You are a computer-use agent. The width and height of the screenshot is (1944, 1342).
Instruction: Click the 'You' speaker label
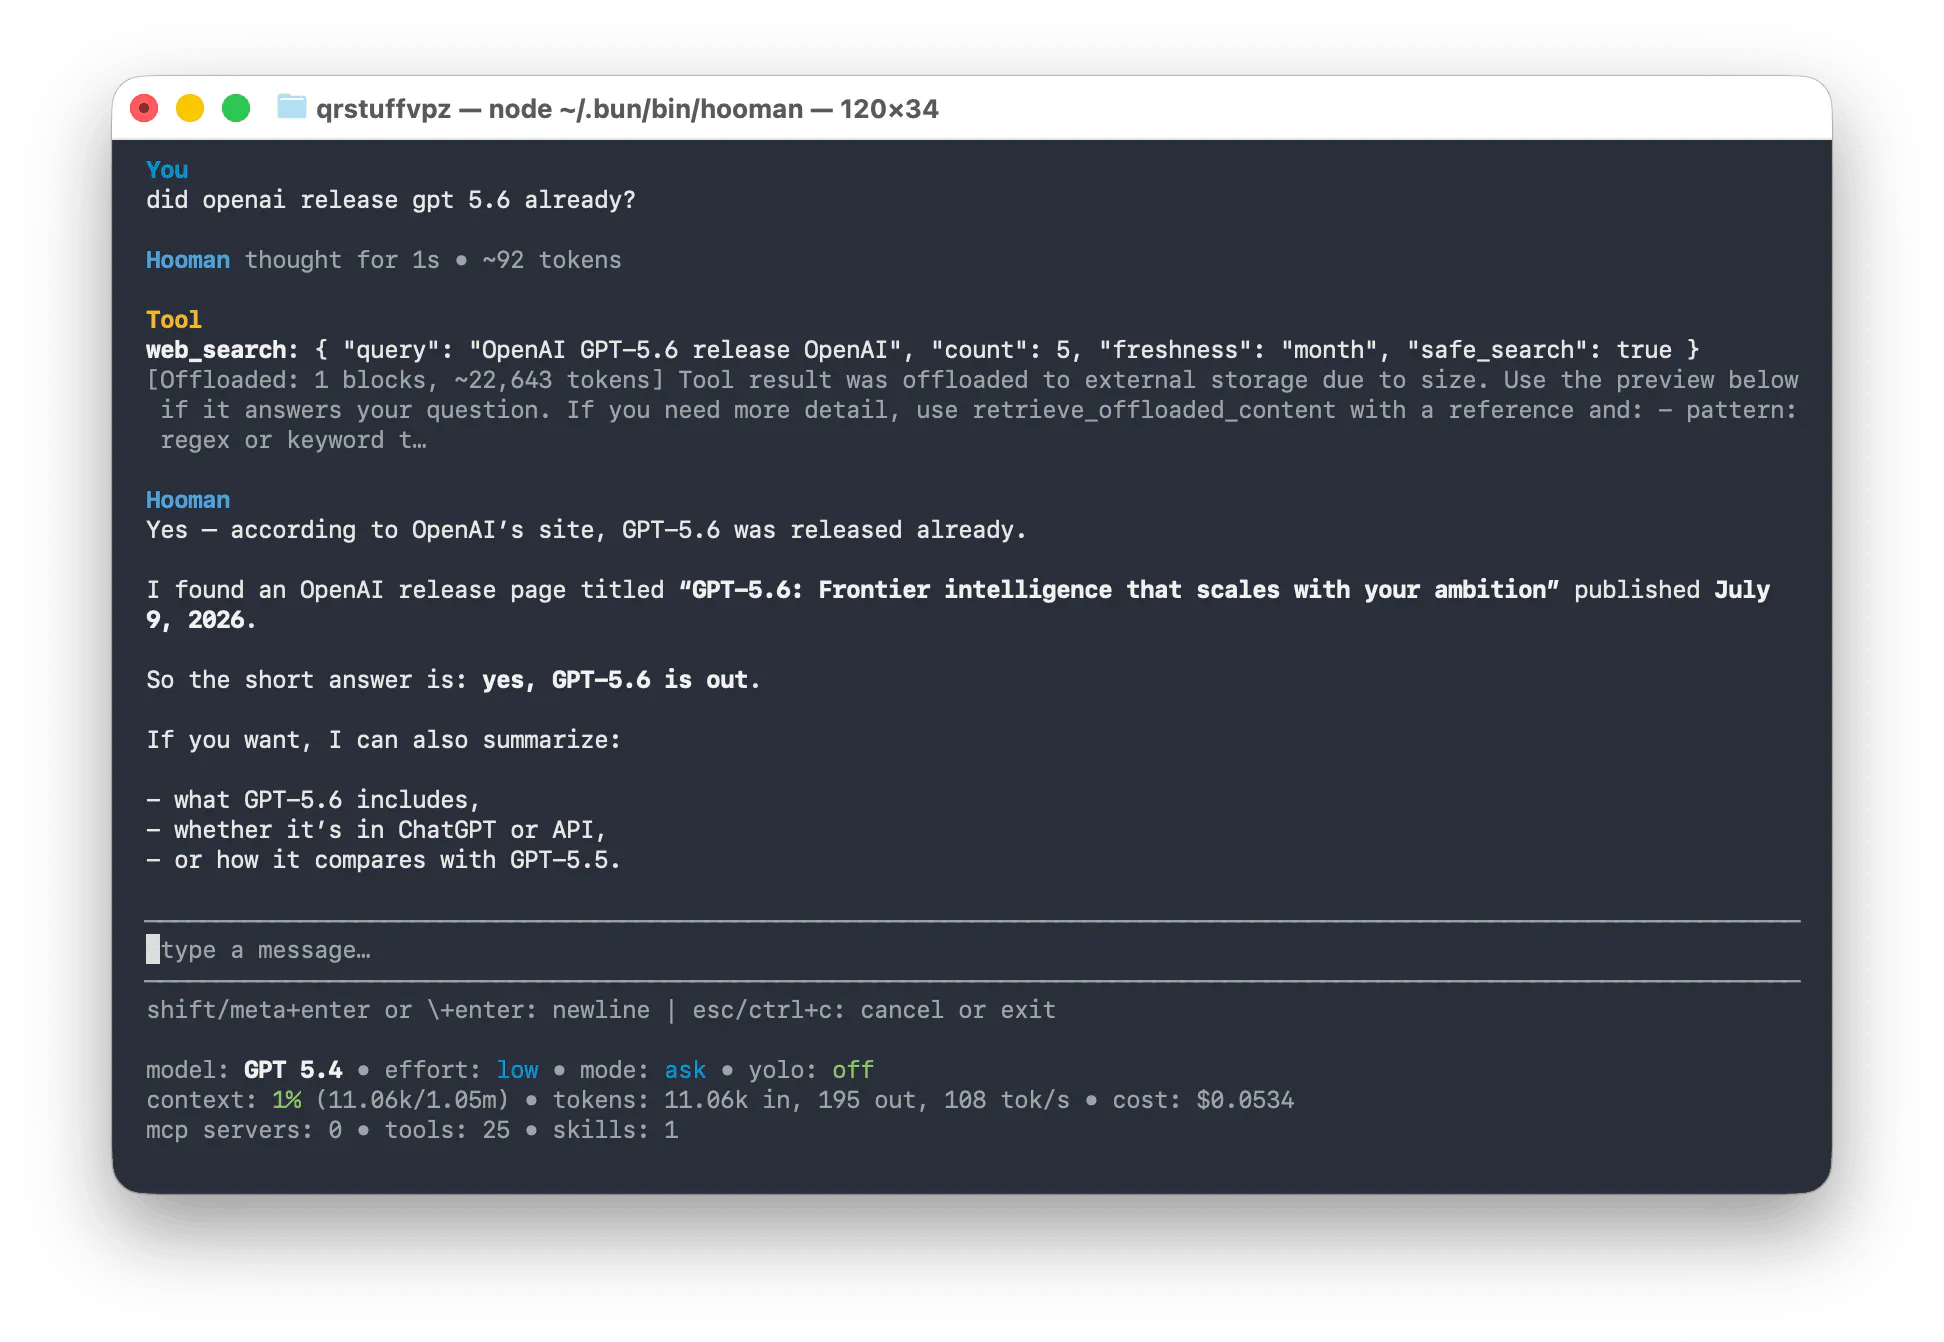[x=167, y=170]
